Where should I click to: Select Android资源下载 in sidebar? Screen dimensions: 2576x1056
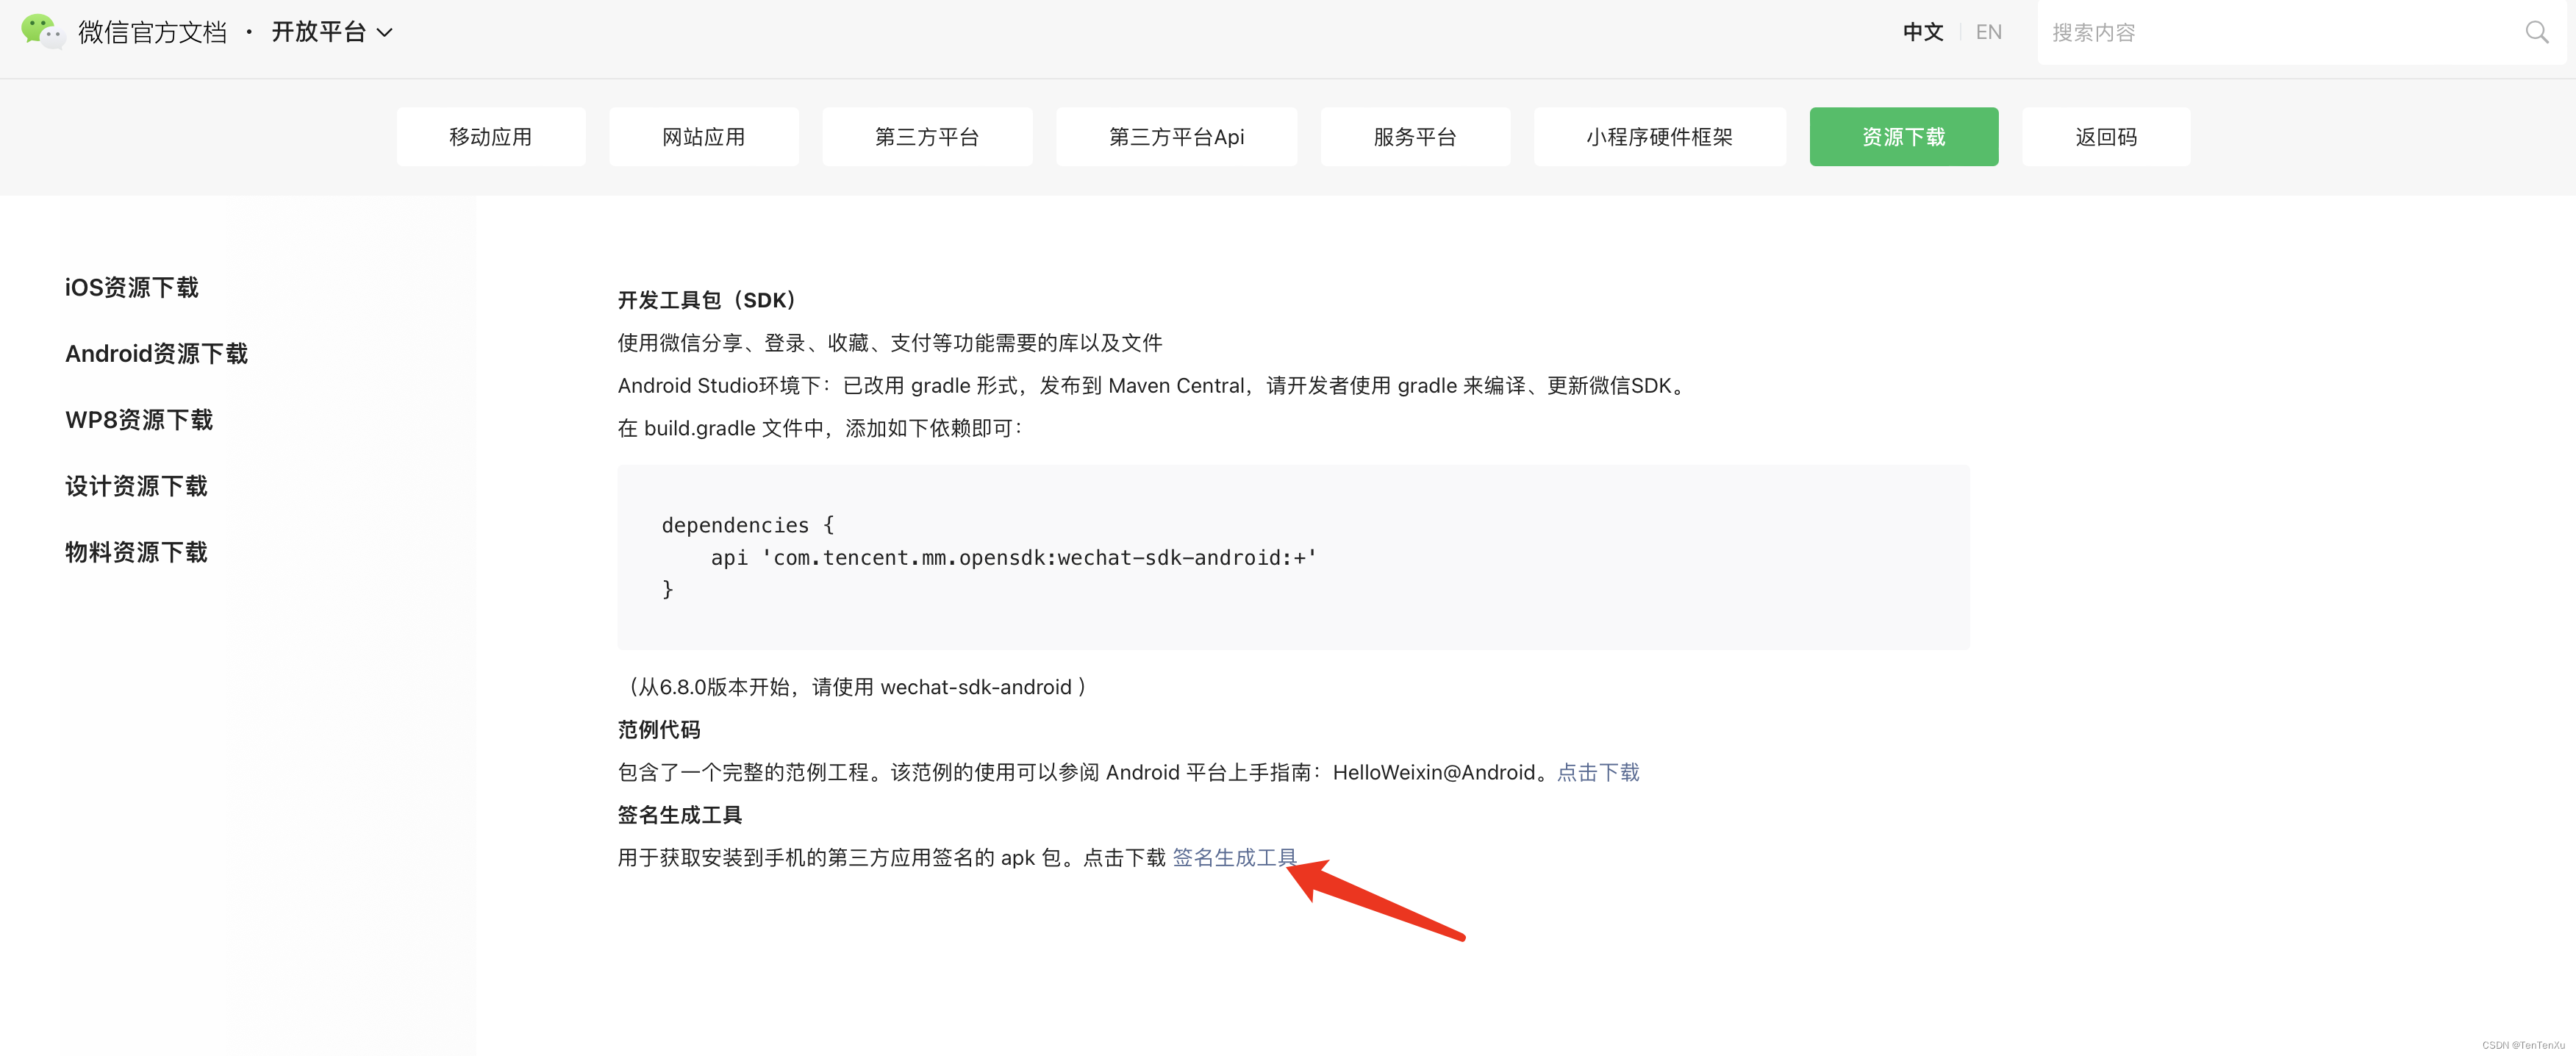[156, 354]
